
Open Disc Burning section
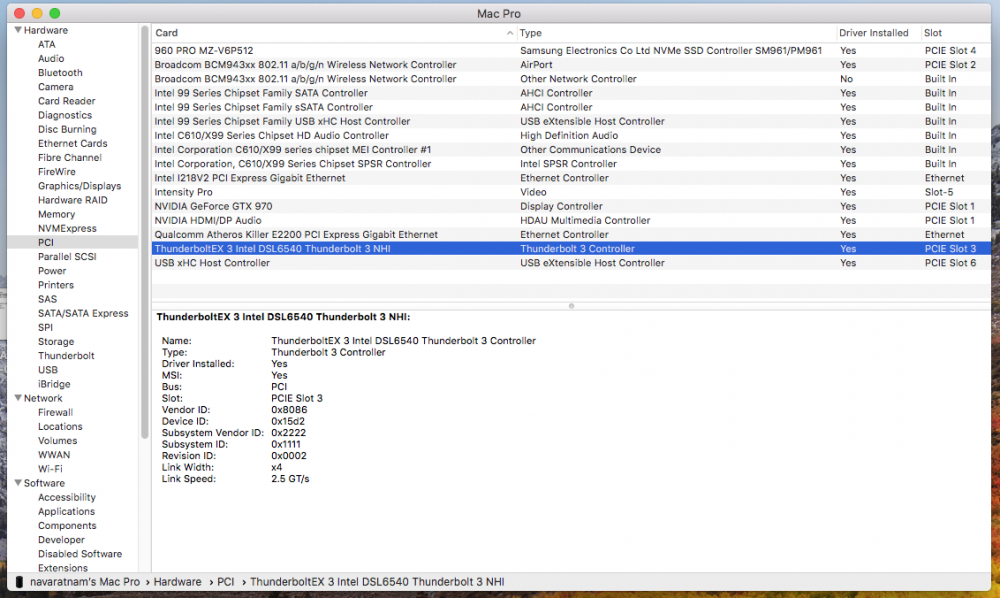(67, 129)
